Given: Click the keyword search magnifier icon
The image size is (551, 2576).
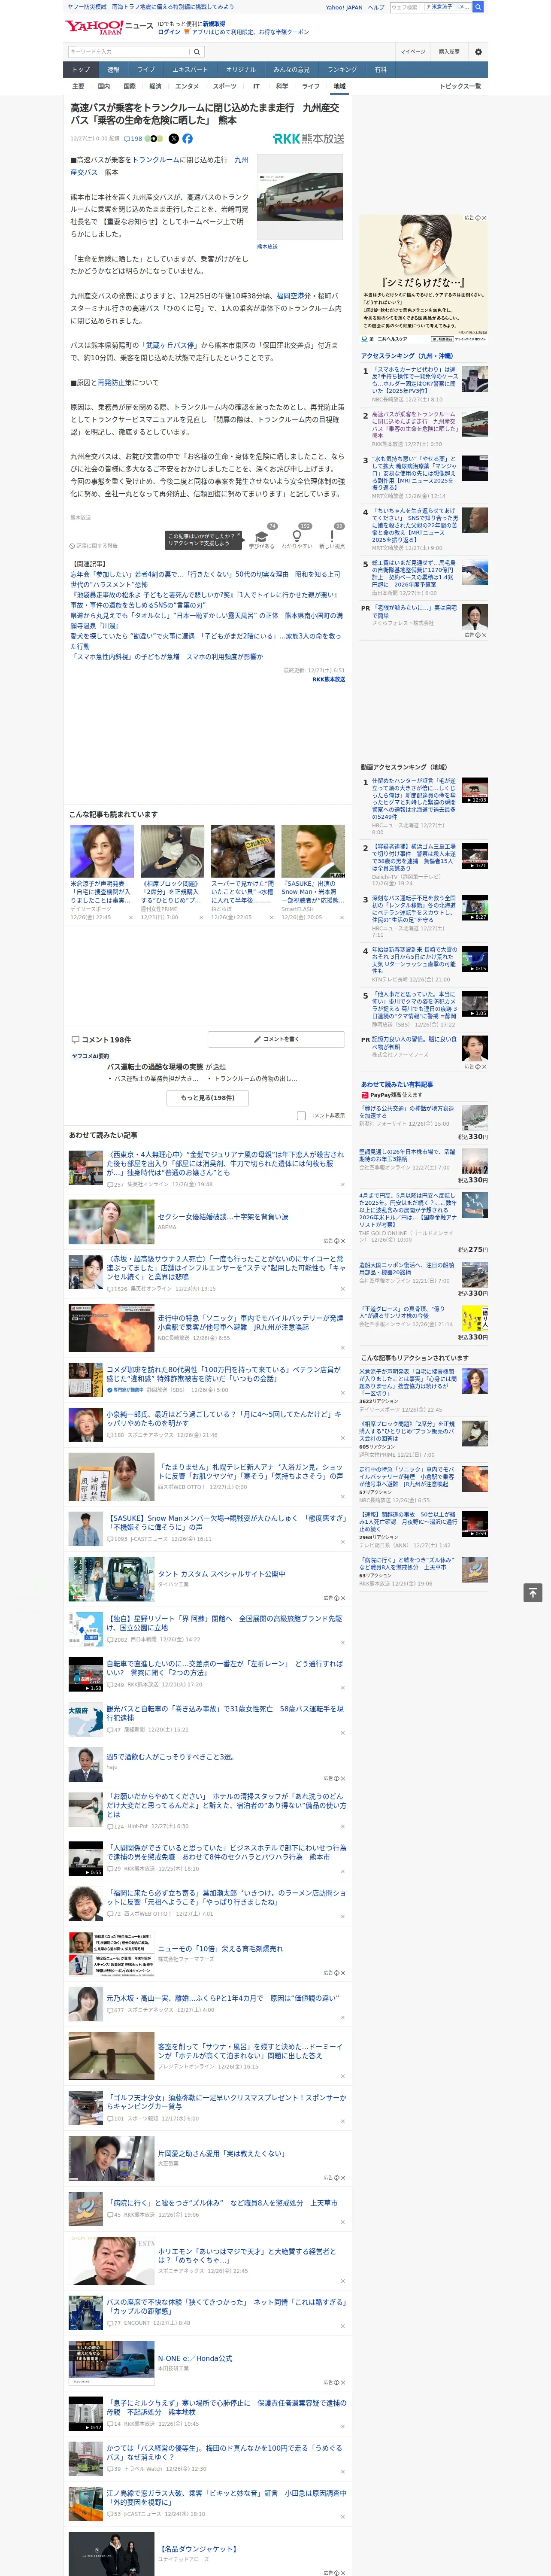Looking at the screenshot, I should pos(197,52).
